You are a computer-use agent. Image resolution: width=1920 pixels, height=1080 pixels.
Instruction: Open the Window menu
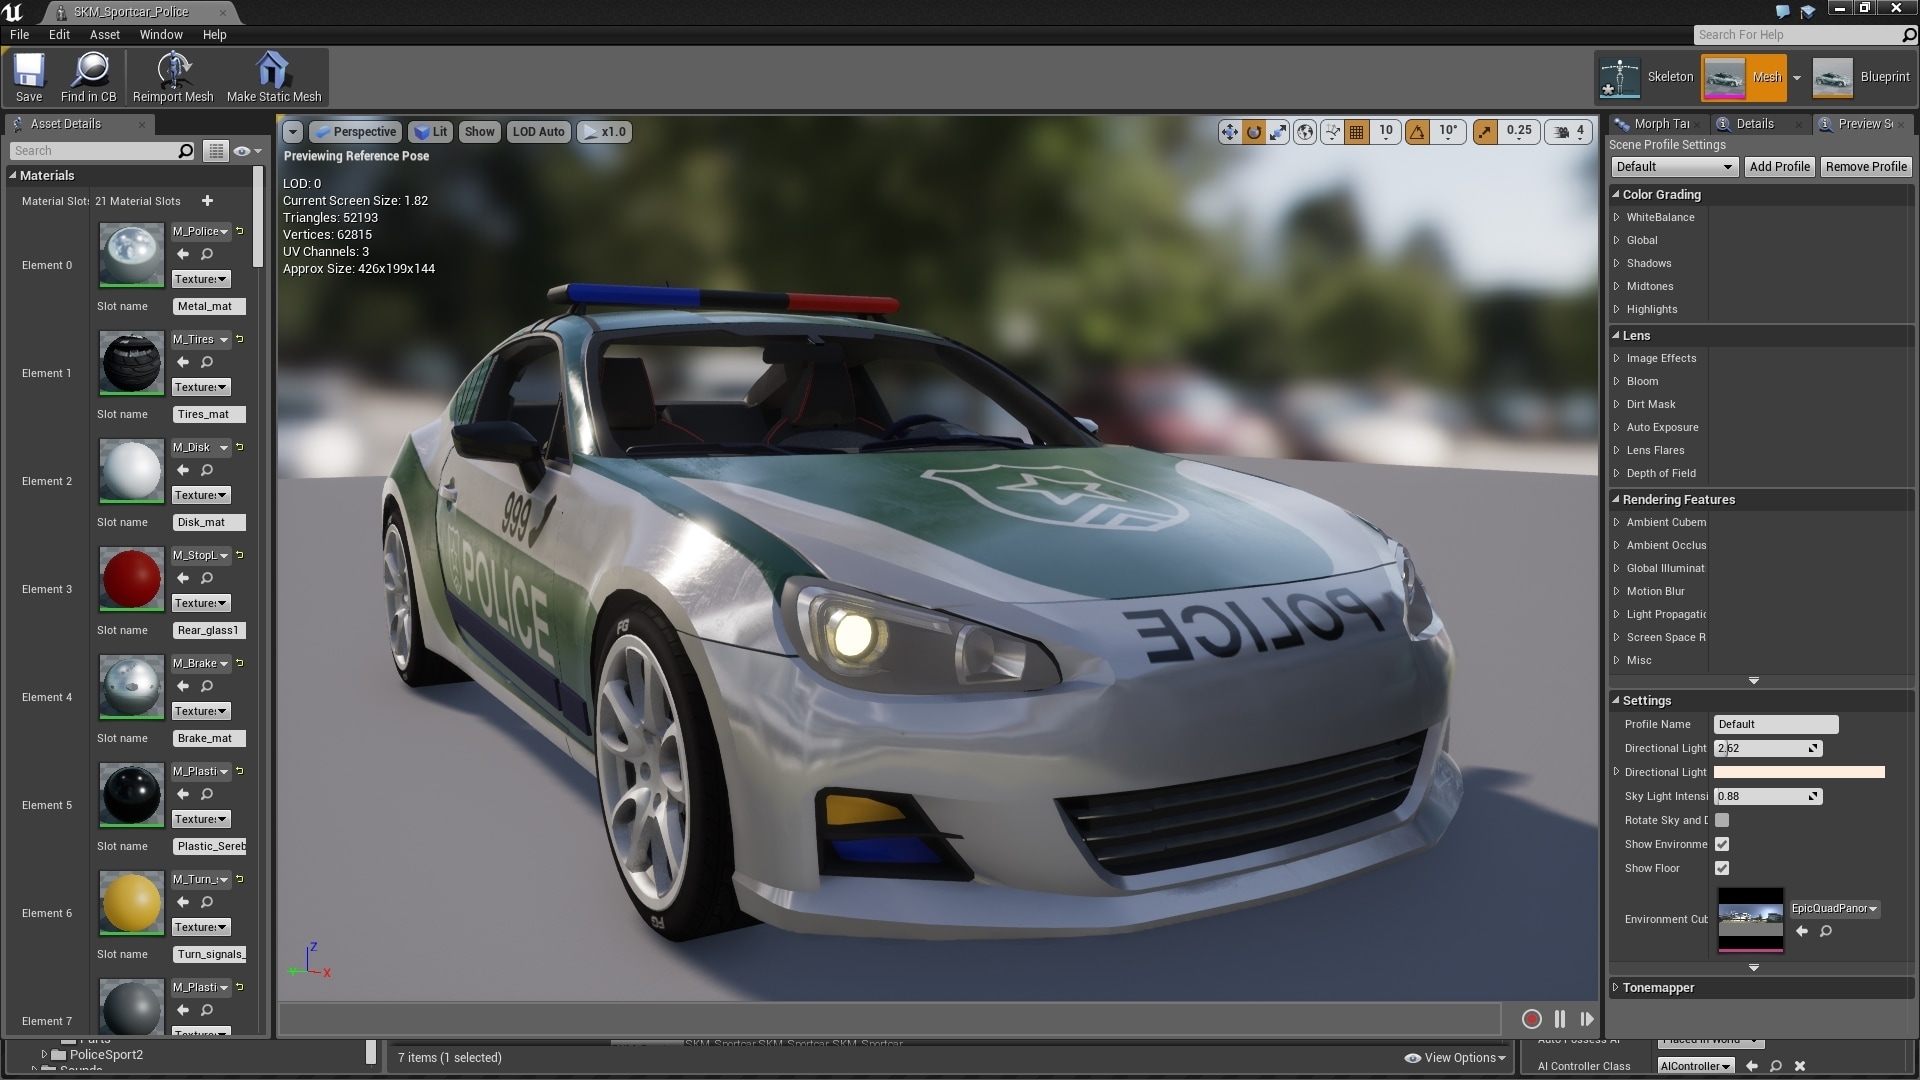(161, 34)
